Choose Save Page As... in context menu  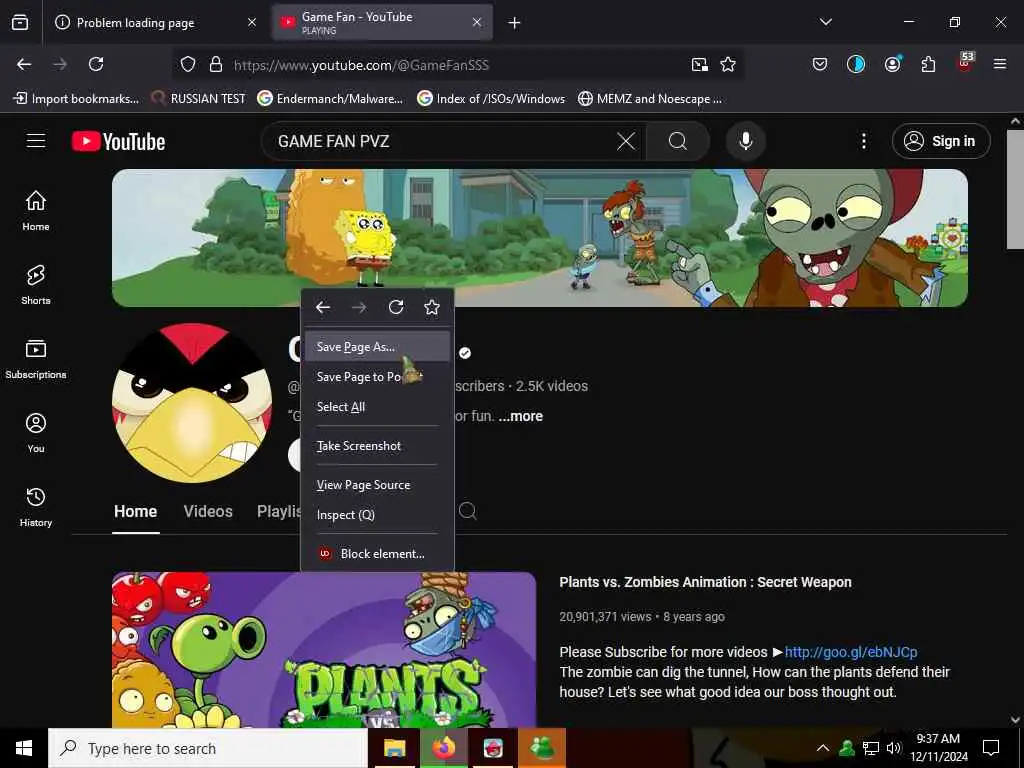[377, 347]
